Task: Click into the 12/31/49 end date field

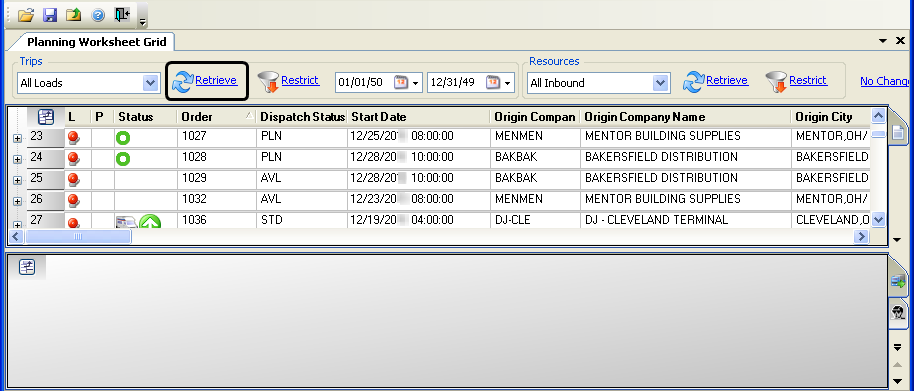Action: click(x=454, y=83)
